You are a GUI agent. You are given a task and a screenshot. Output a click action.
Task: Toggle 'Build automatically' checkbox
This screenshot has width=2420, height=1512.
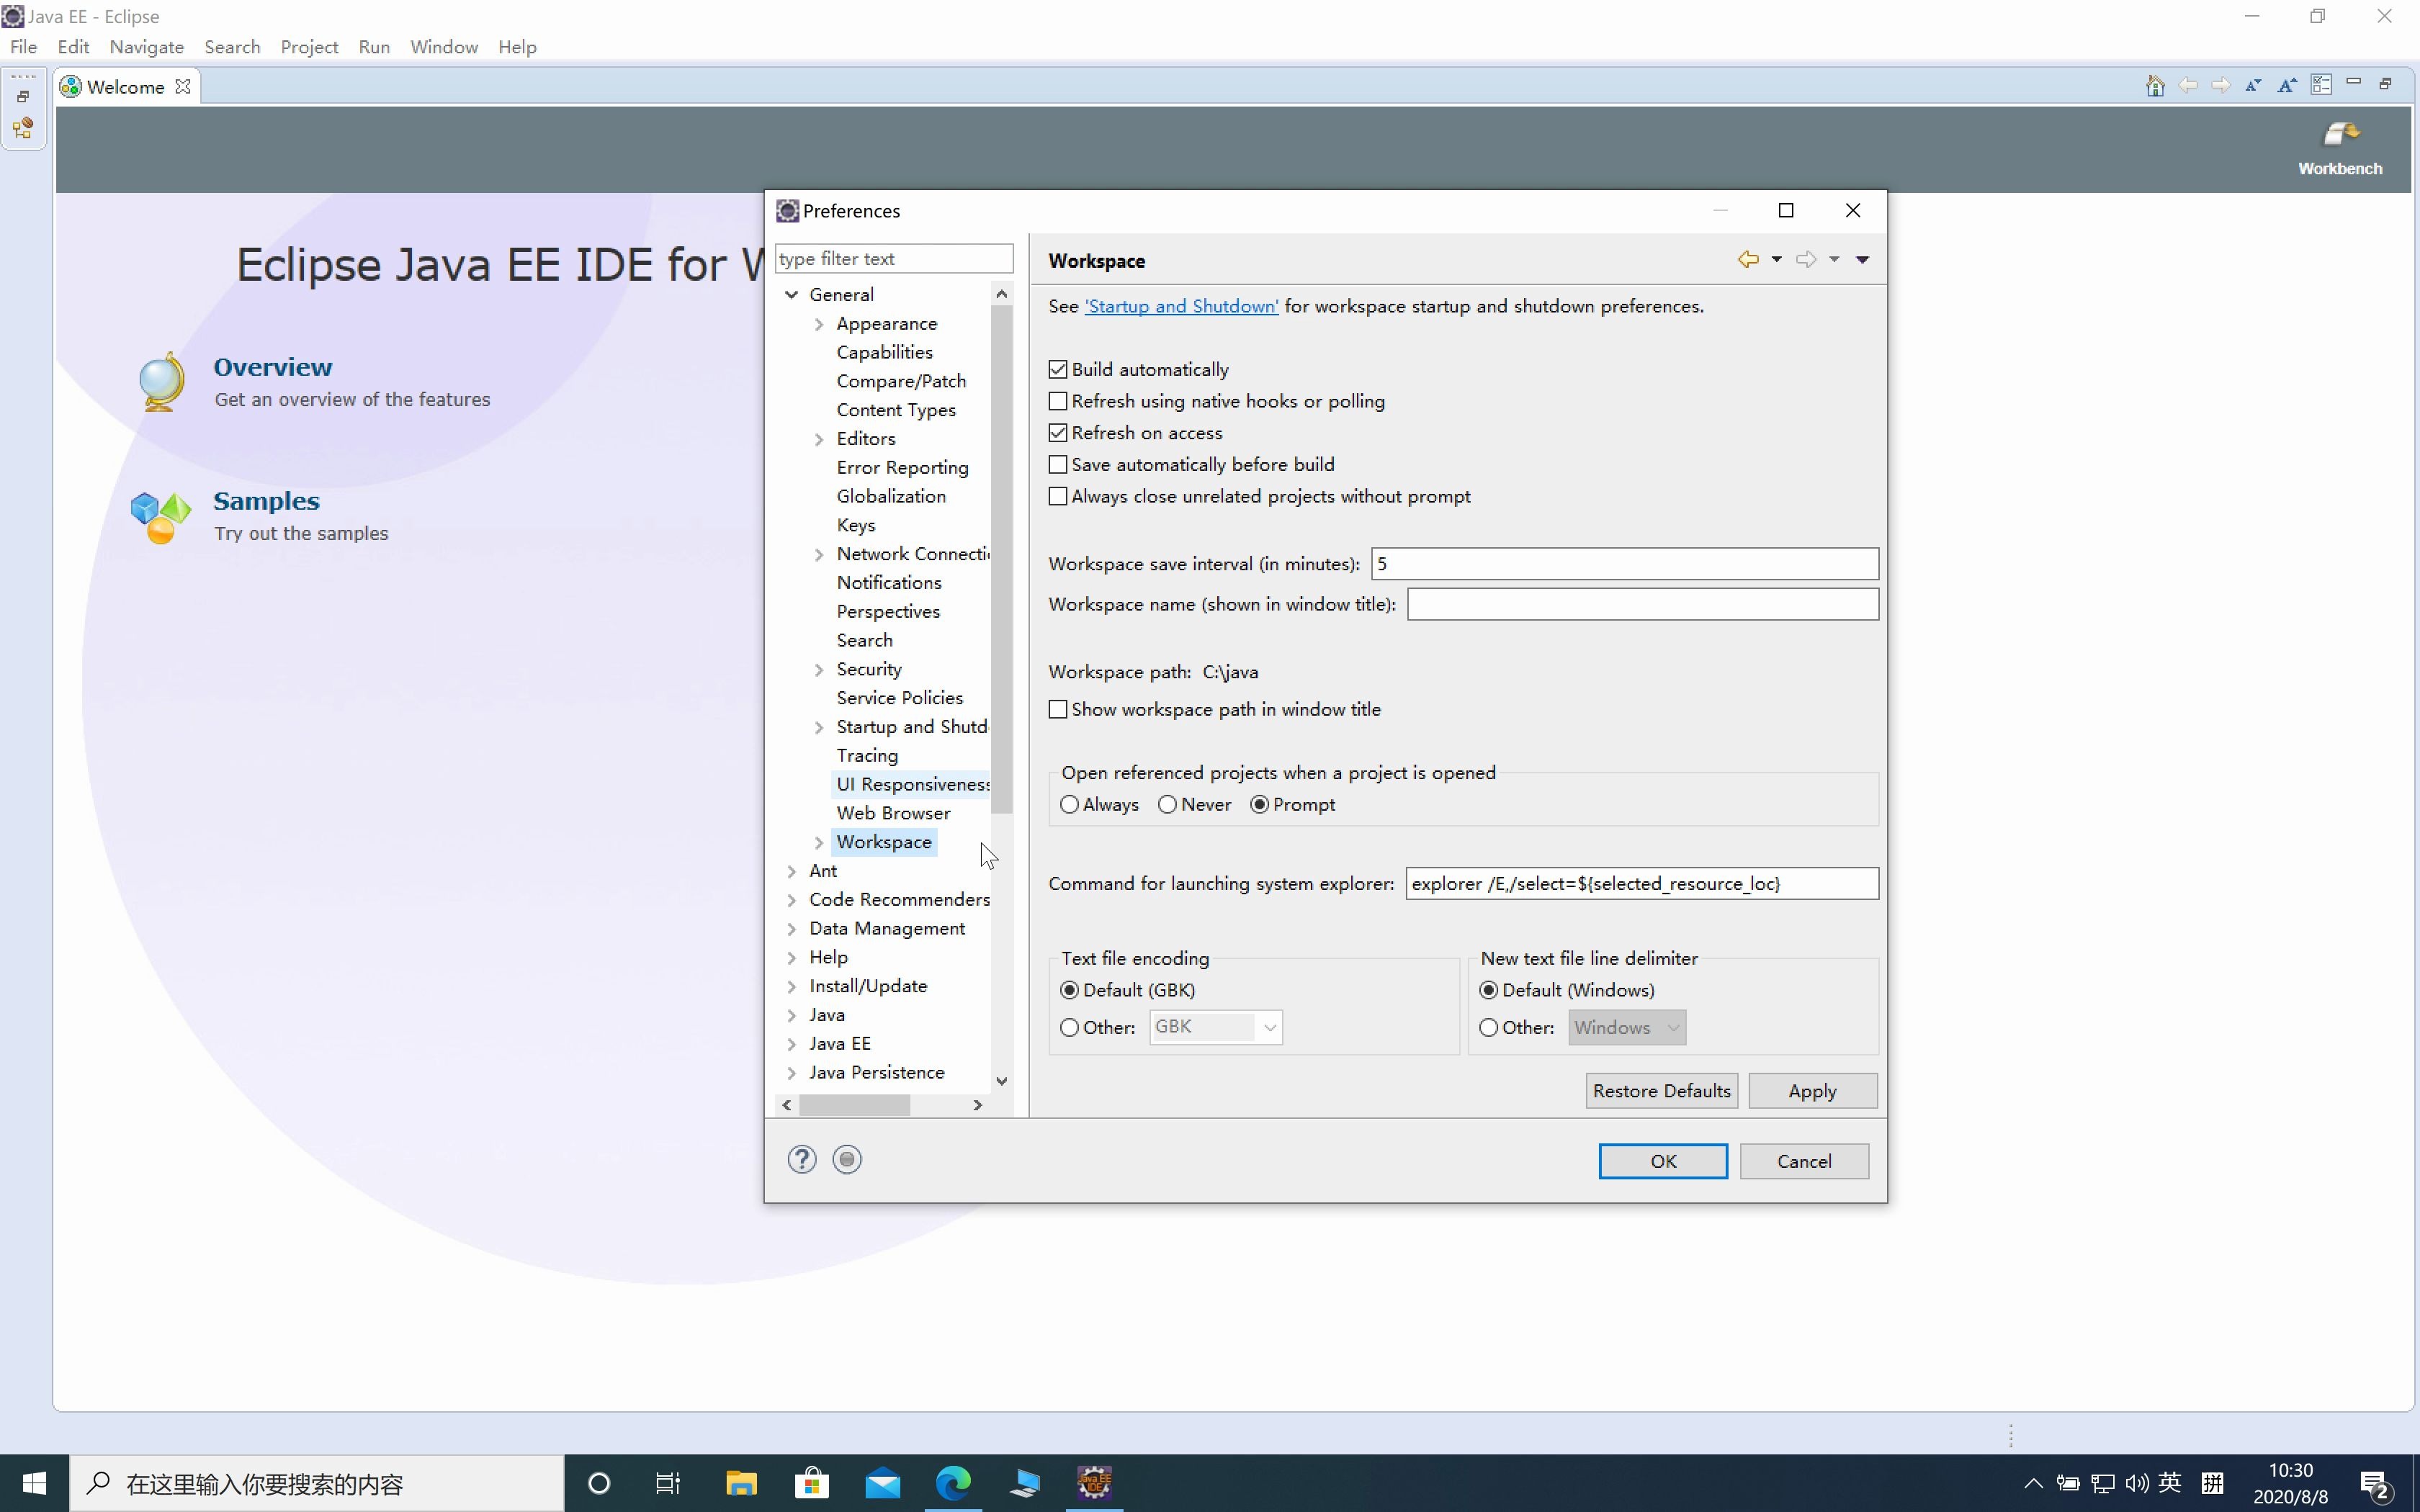[1057, 367]
